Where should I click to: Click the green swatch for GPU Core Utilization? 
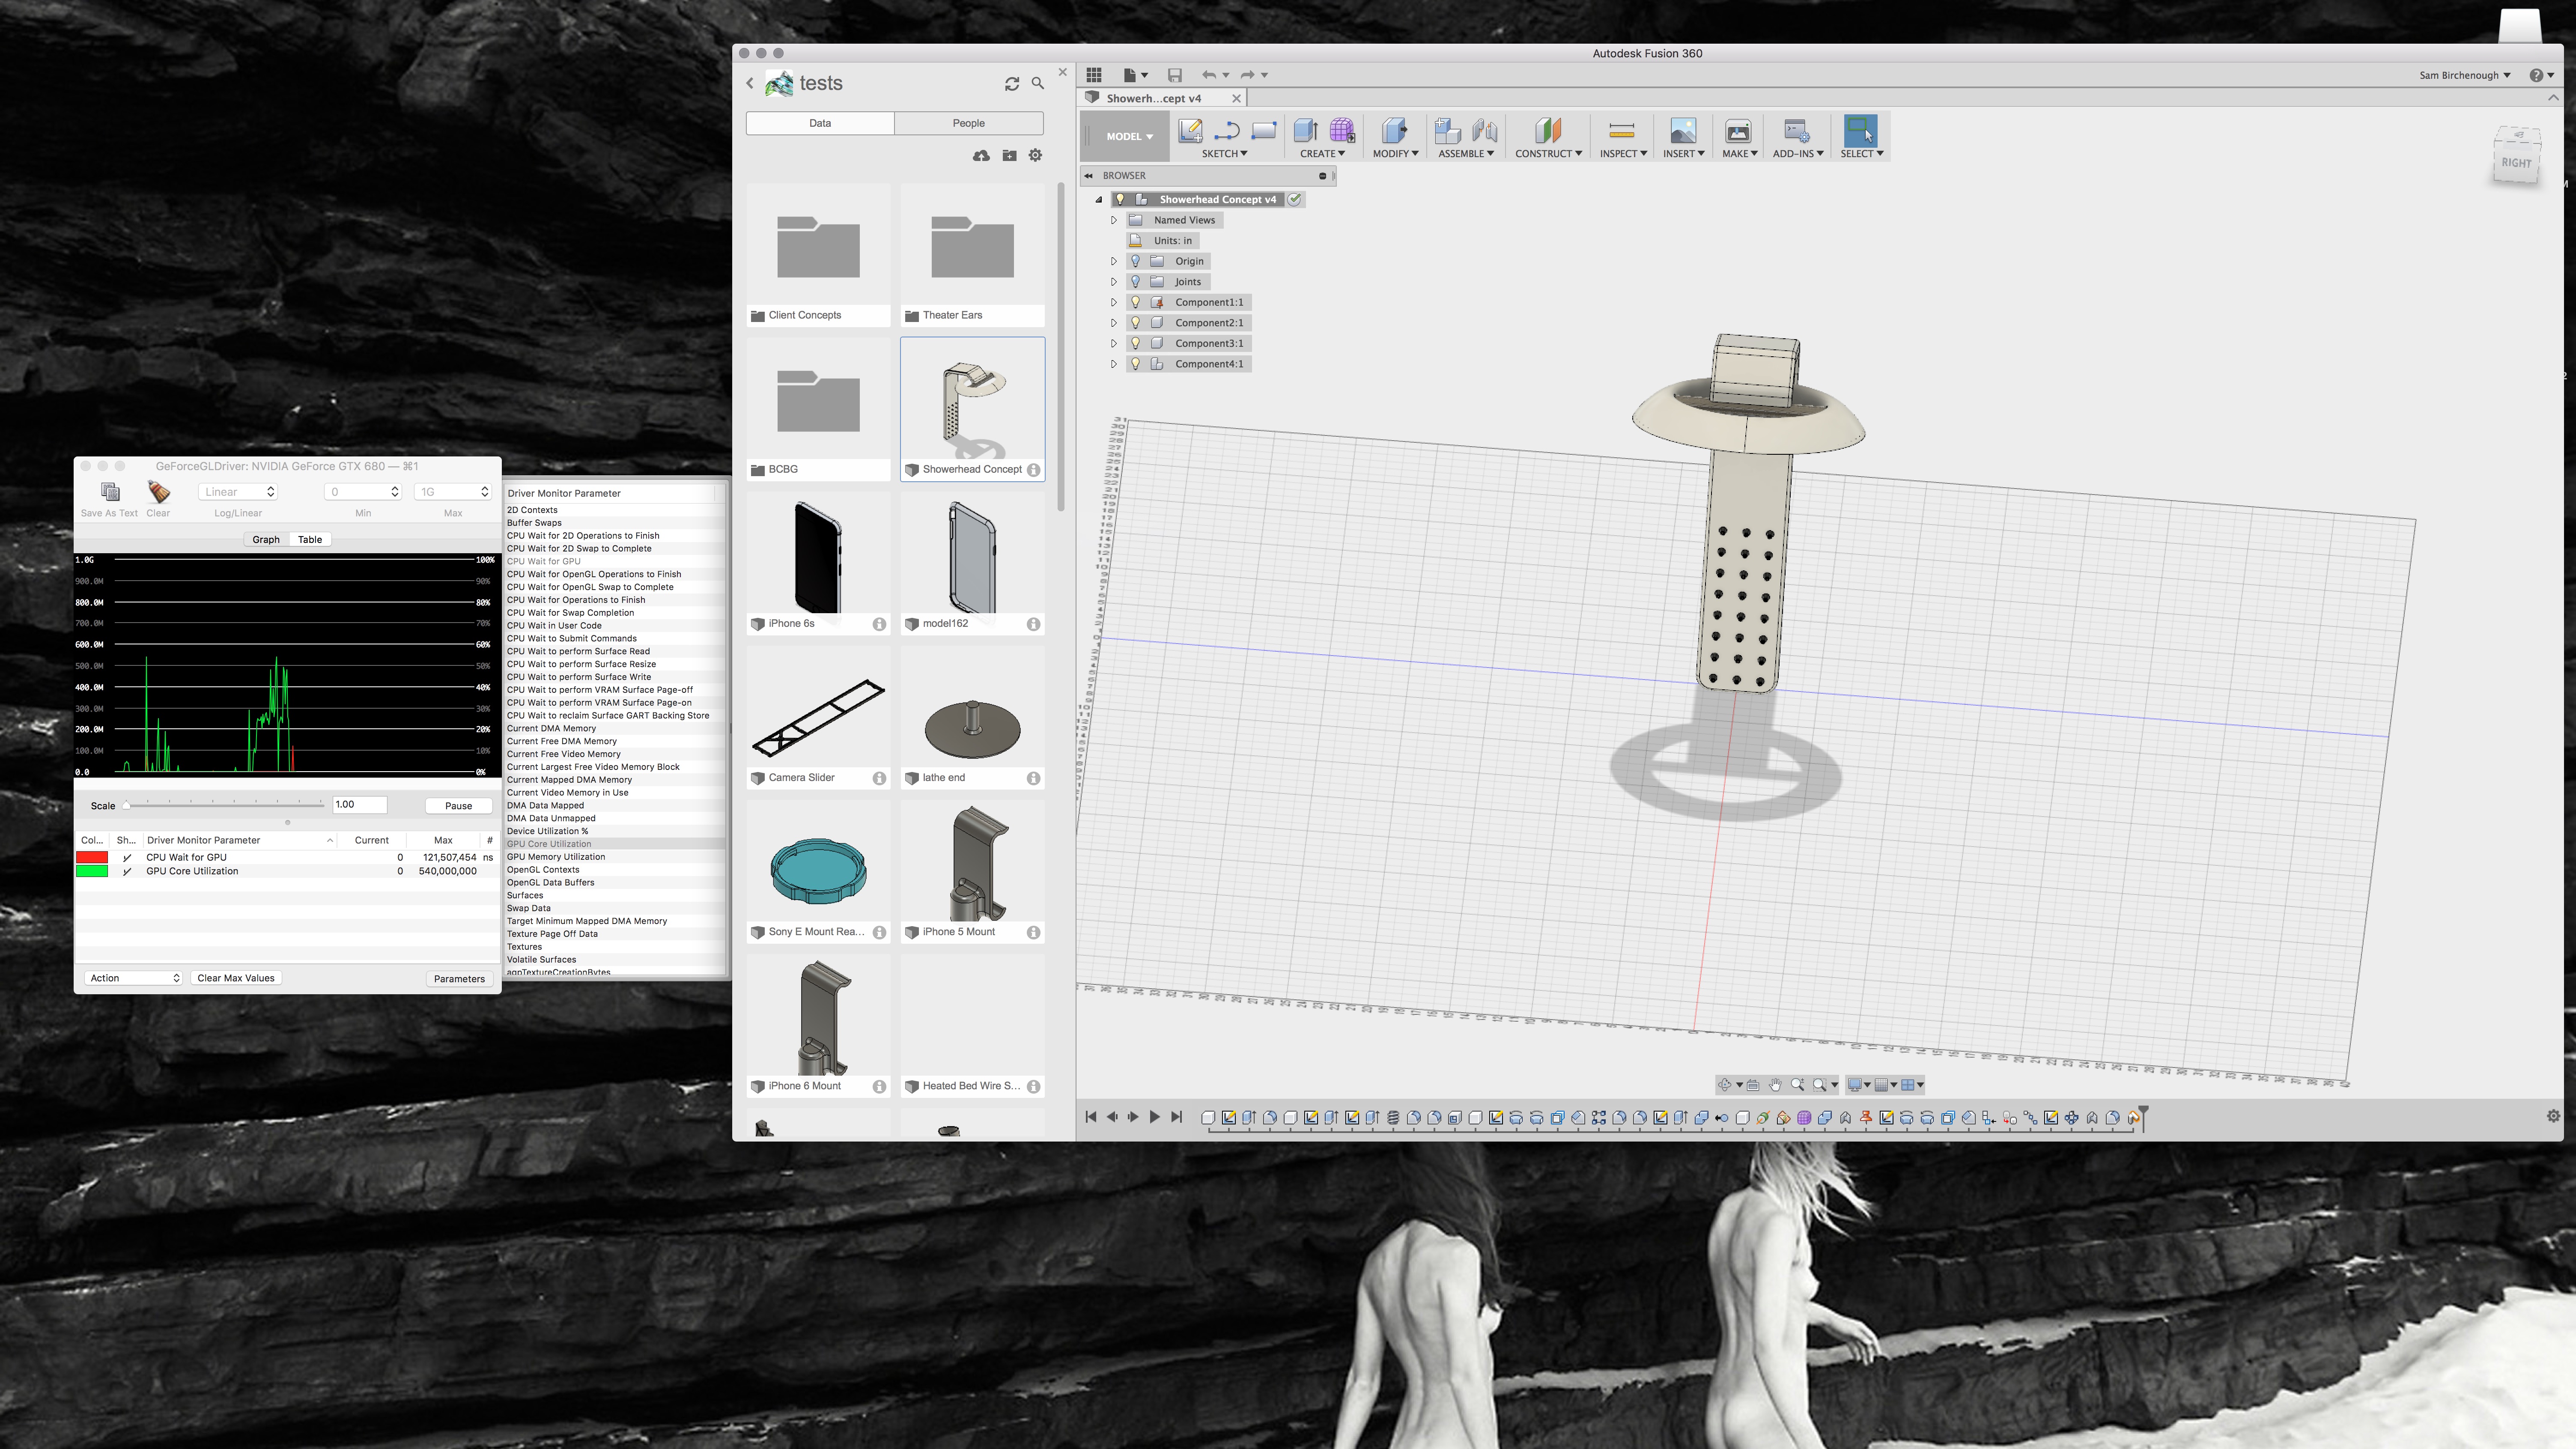click(92, 872)
